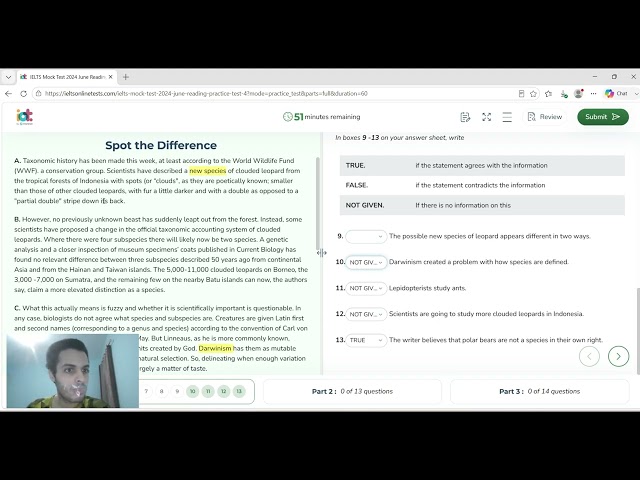The height and width of the screenshot is (480, 640).
Task: Open the empty answer dropdown for question 9
Action: pyautogui.click(x=366, y=236)
